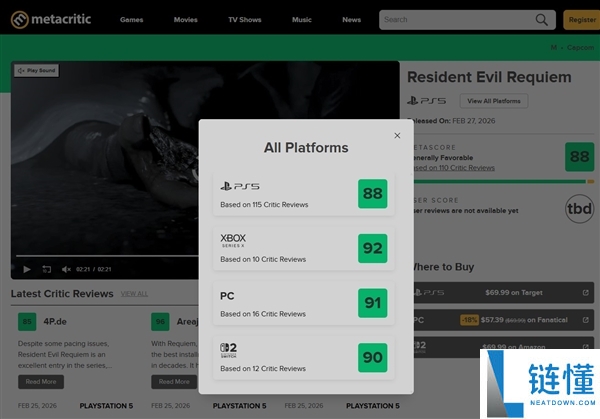
Task: Open the critic reviews count link
Action: tap(454, 168)
